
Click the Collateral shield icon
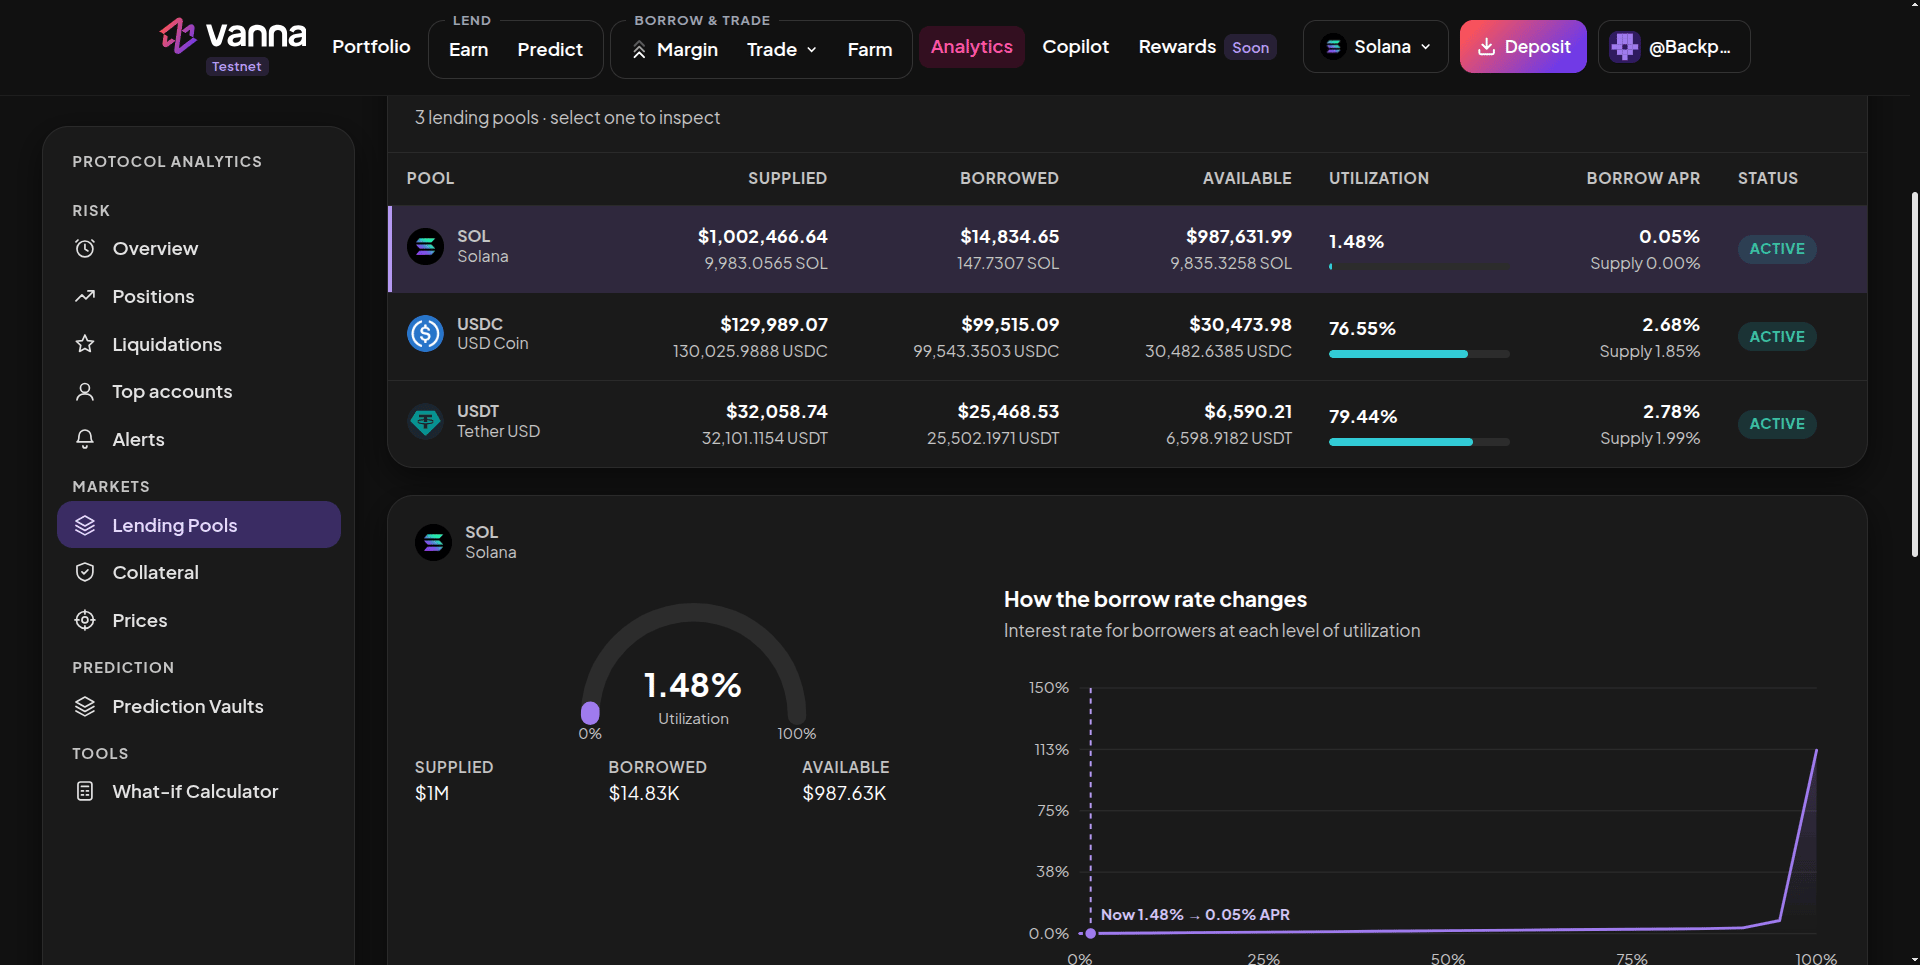pyautogui.click(x=85, y=572)
